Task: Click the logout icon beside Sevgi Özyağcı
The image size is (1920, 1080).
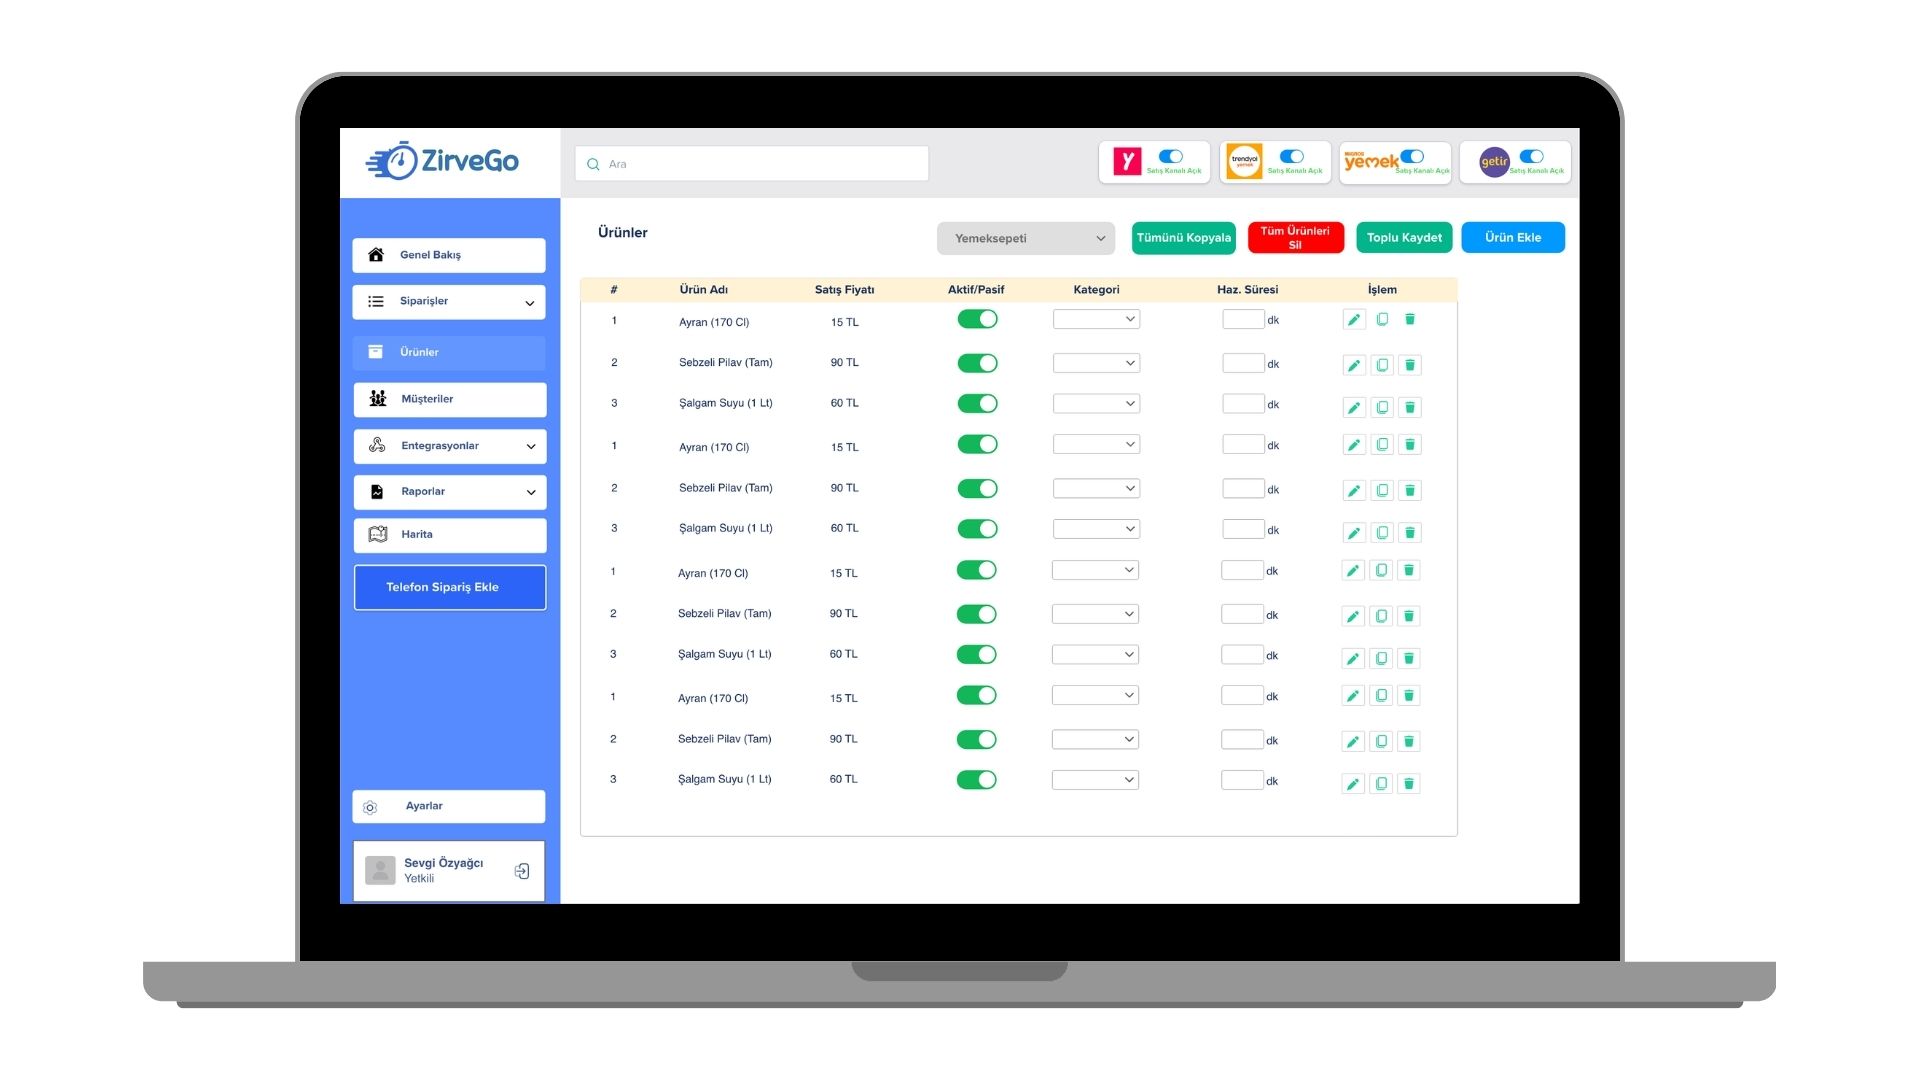Action: [x=522, y=871]
